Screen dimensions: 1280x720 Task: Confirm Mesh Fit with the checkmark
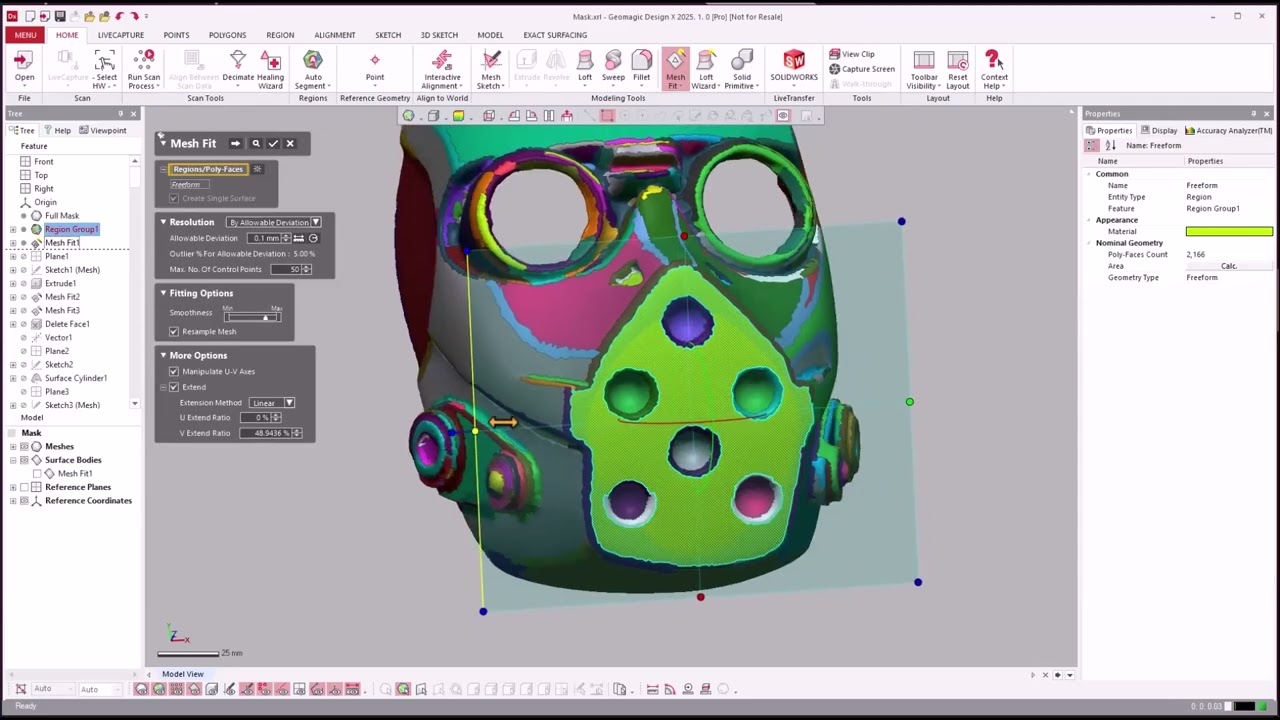(273, 143)
